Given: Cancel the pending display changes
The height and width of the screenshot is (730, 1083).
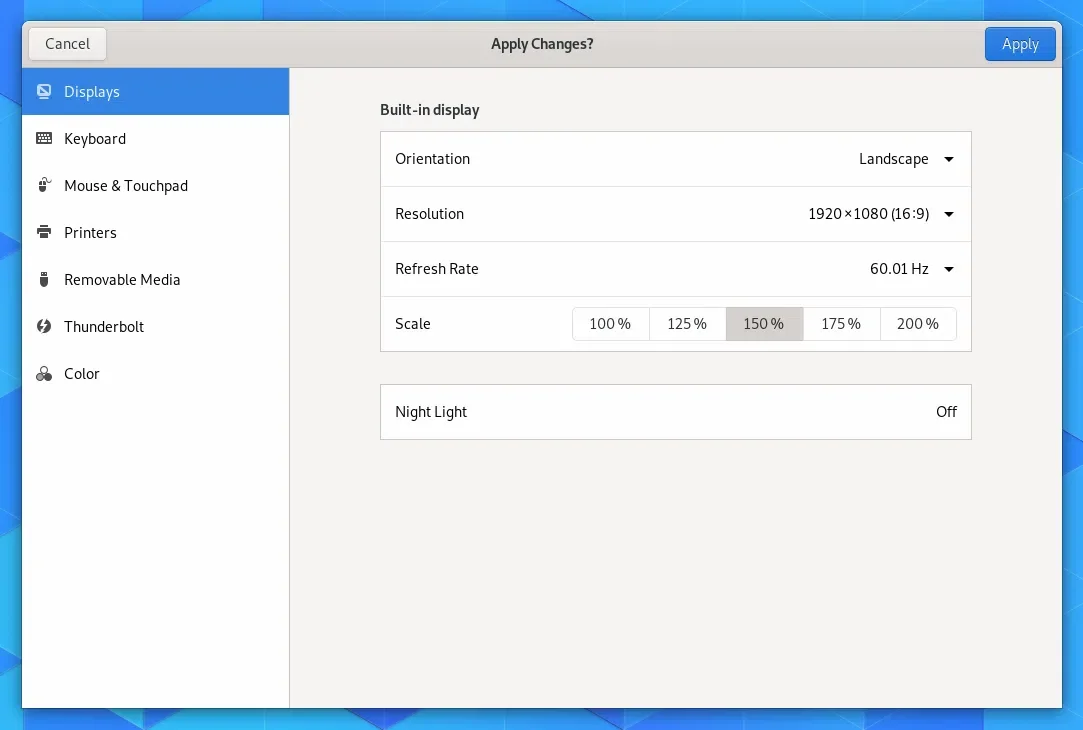Looking at the screenshot, I should pyautogui.click(x=66, y=43).
